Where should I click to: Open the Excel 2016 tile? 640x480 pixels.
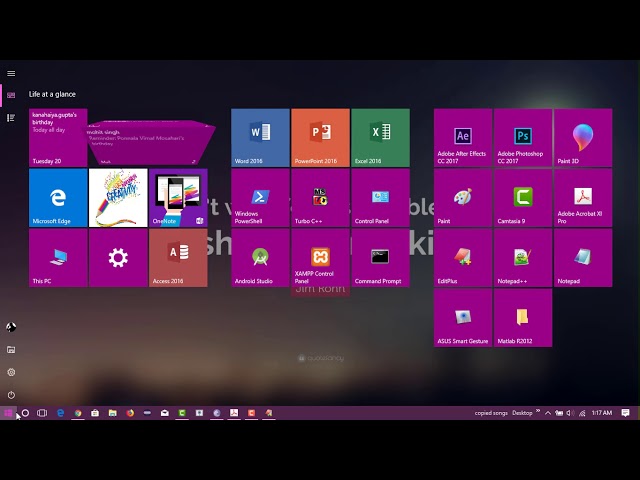pos(380,137)
